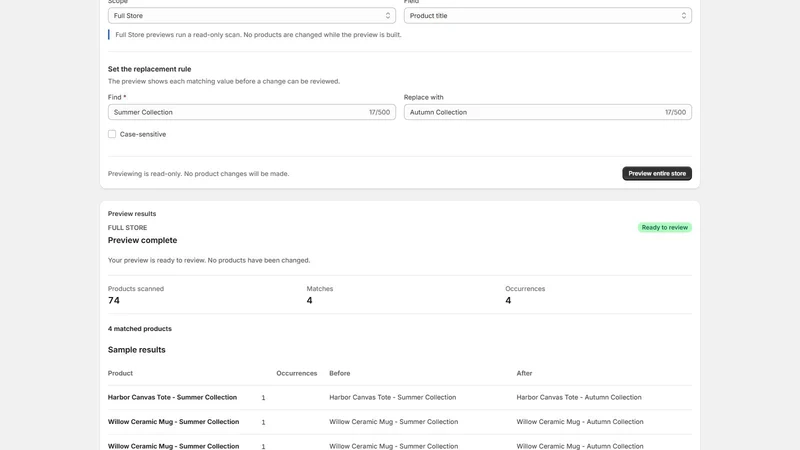
Task: Click the Full Store read-only scan notice
Action: [x=258, y=35]
